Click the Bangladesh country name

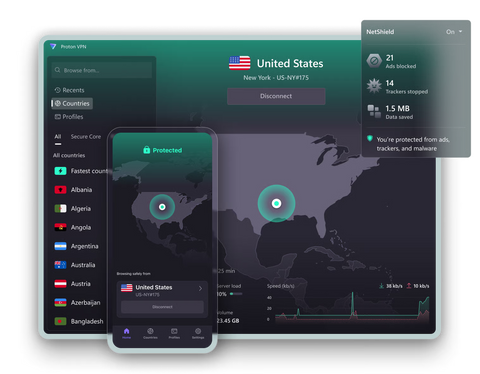(x=87, y=322)
